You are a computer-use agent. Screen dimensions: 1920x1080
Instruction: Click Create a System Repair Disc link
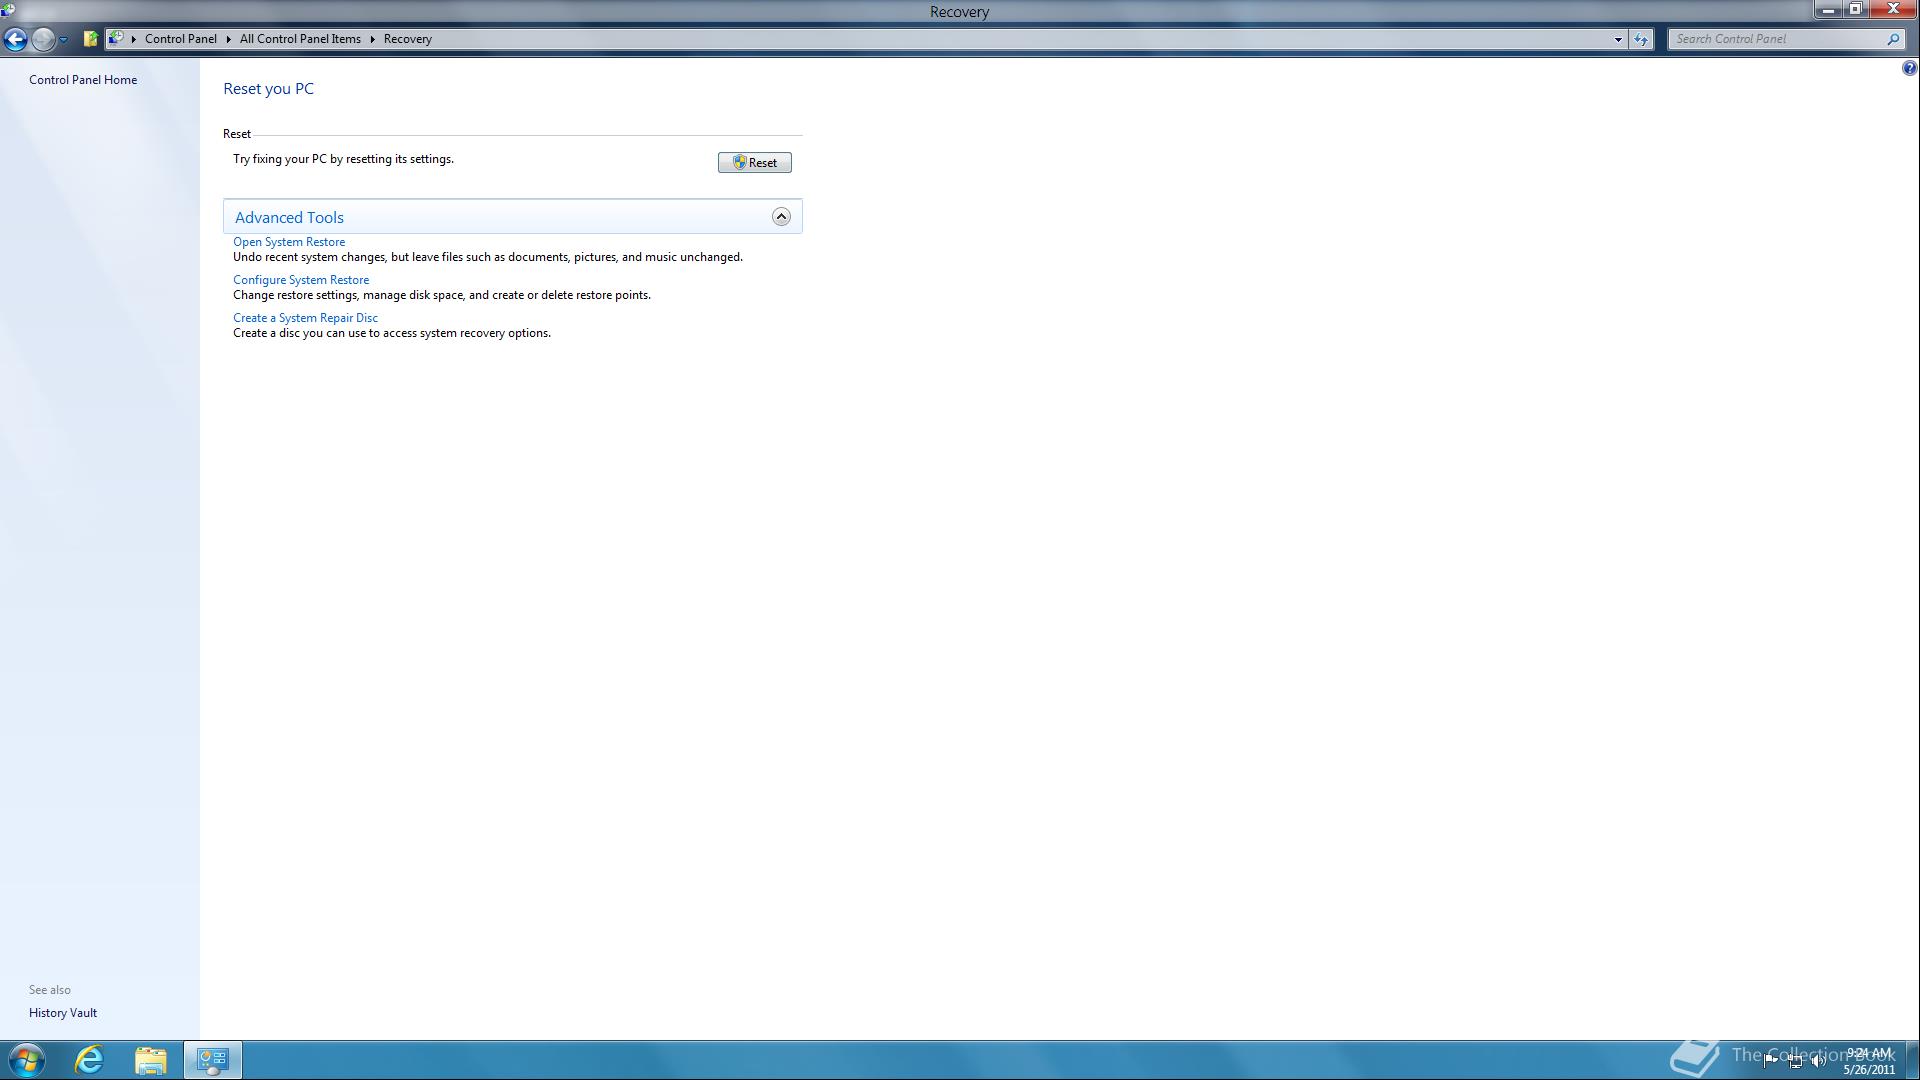click(x=305, y=318)
